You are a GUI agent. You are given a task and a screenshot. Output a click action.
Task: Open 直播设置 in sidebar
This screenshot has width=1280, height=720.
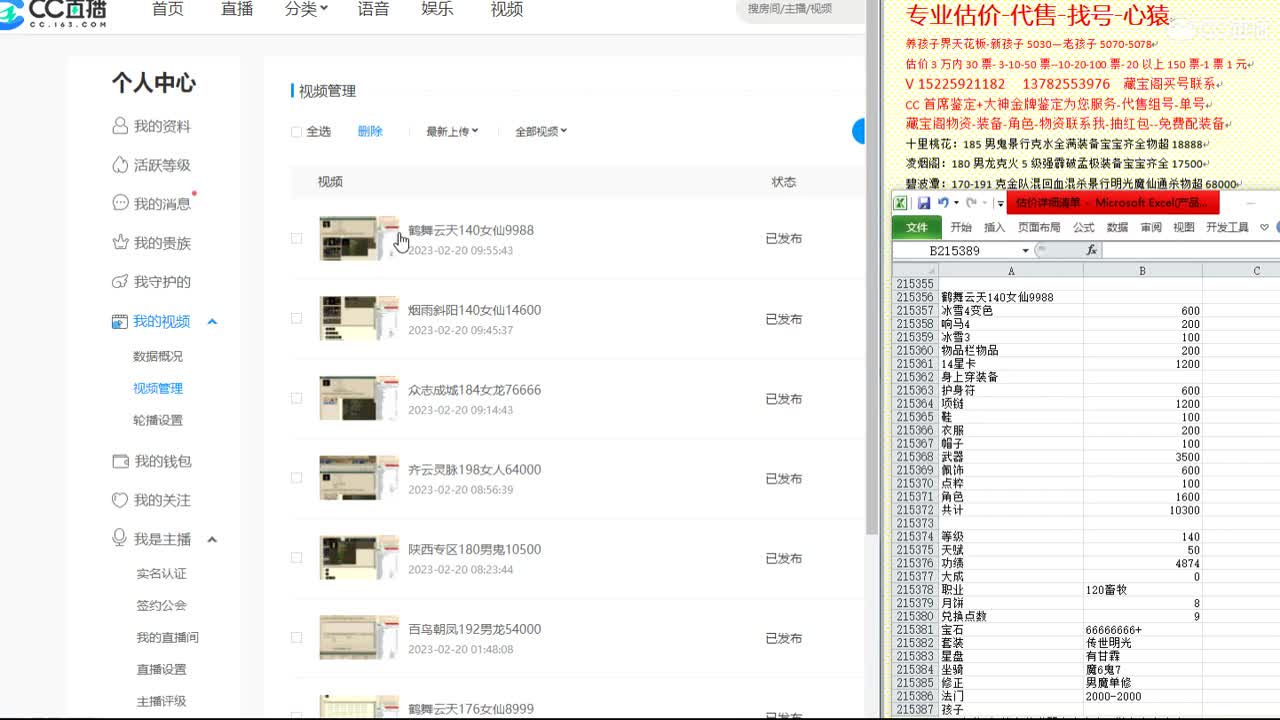(162, 669)
